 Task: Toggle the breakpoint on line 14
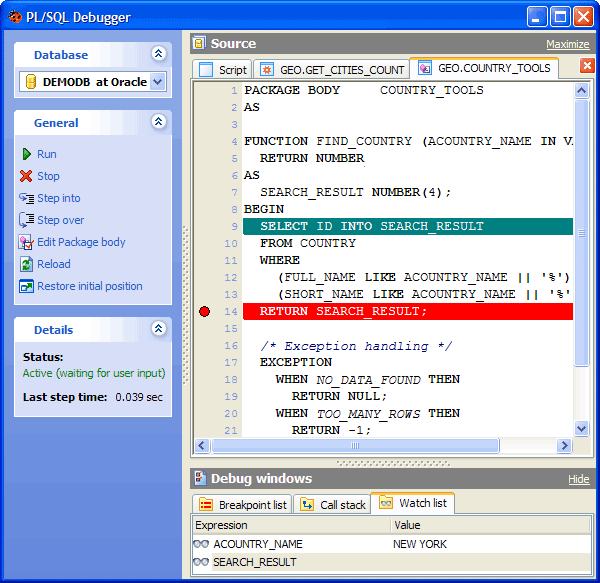click(x=204, y=312)
